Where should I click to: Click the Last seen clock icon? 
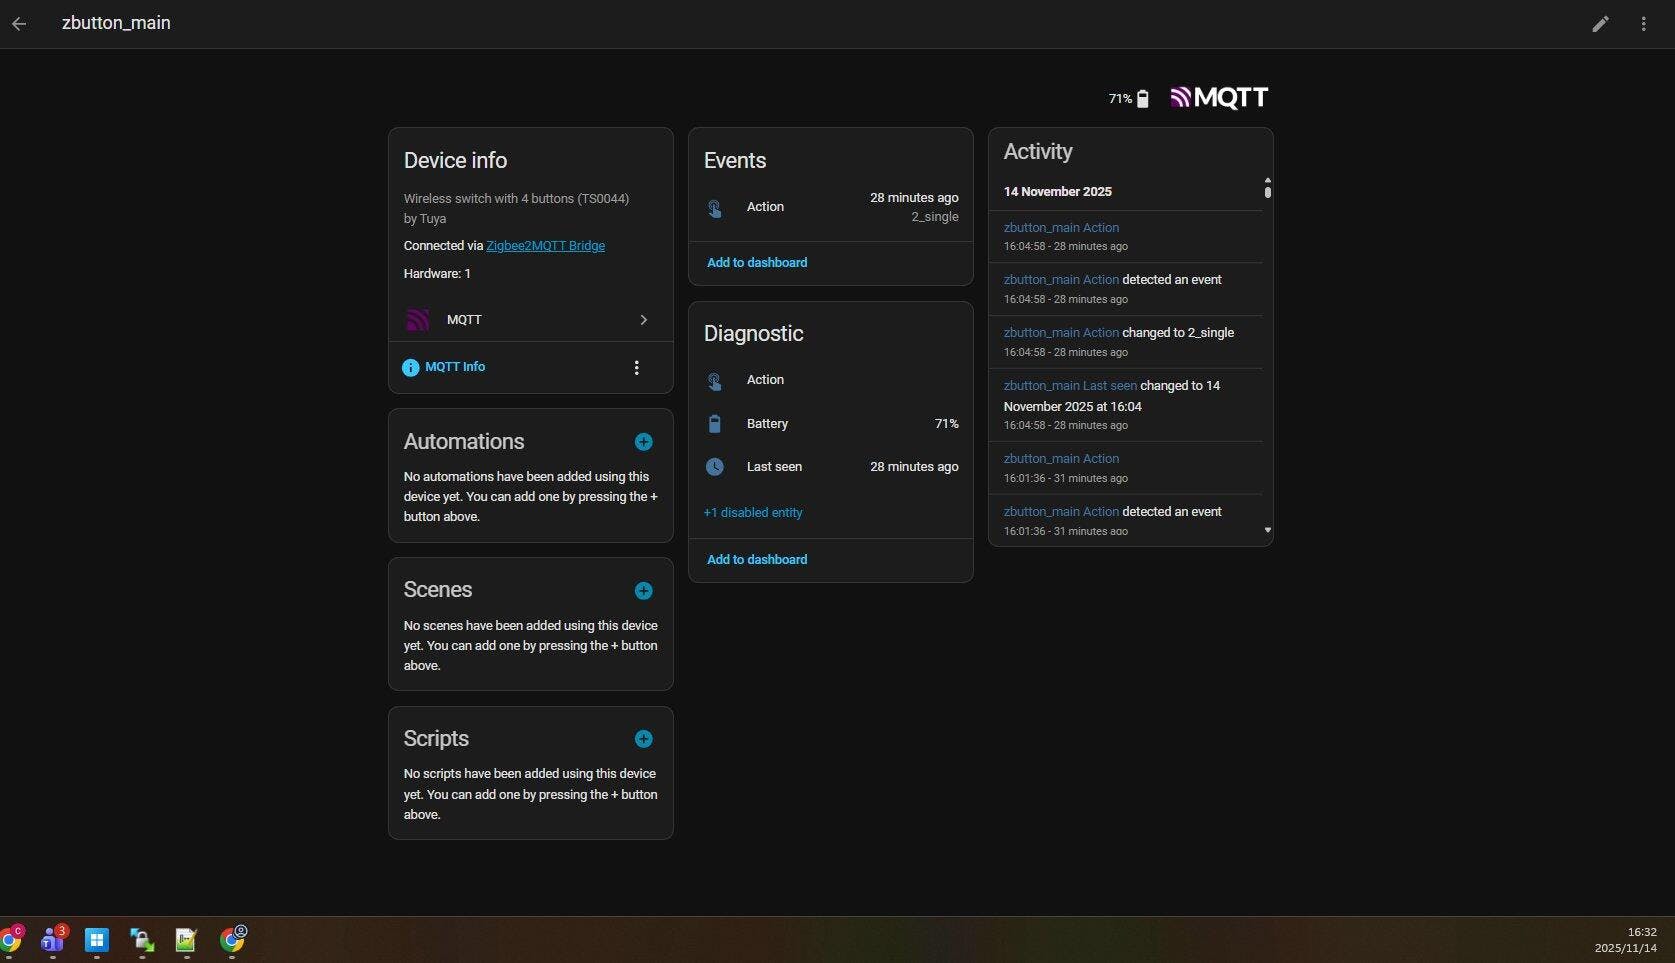tap(714, 467)
